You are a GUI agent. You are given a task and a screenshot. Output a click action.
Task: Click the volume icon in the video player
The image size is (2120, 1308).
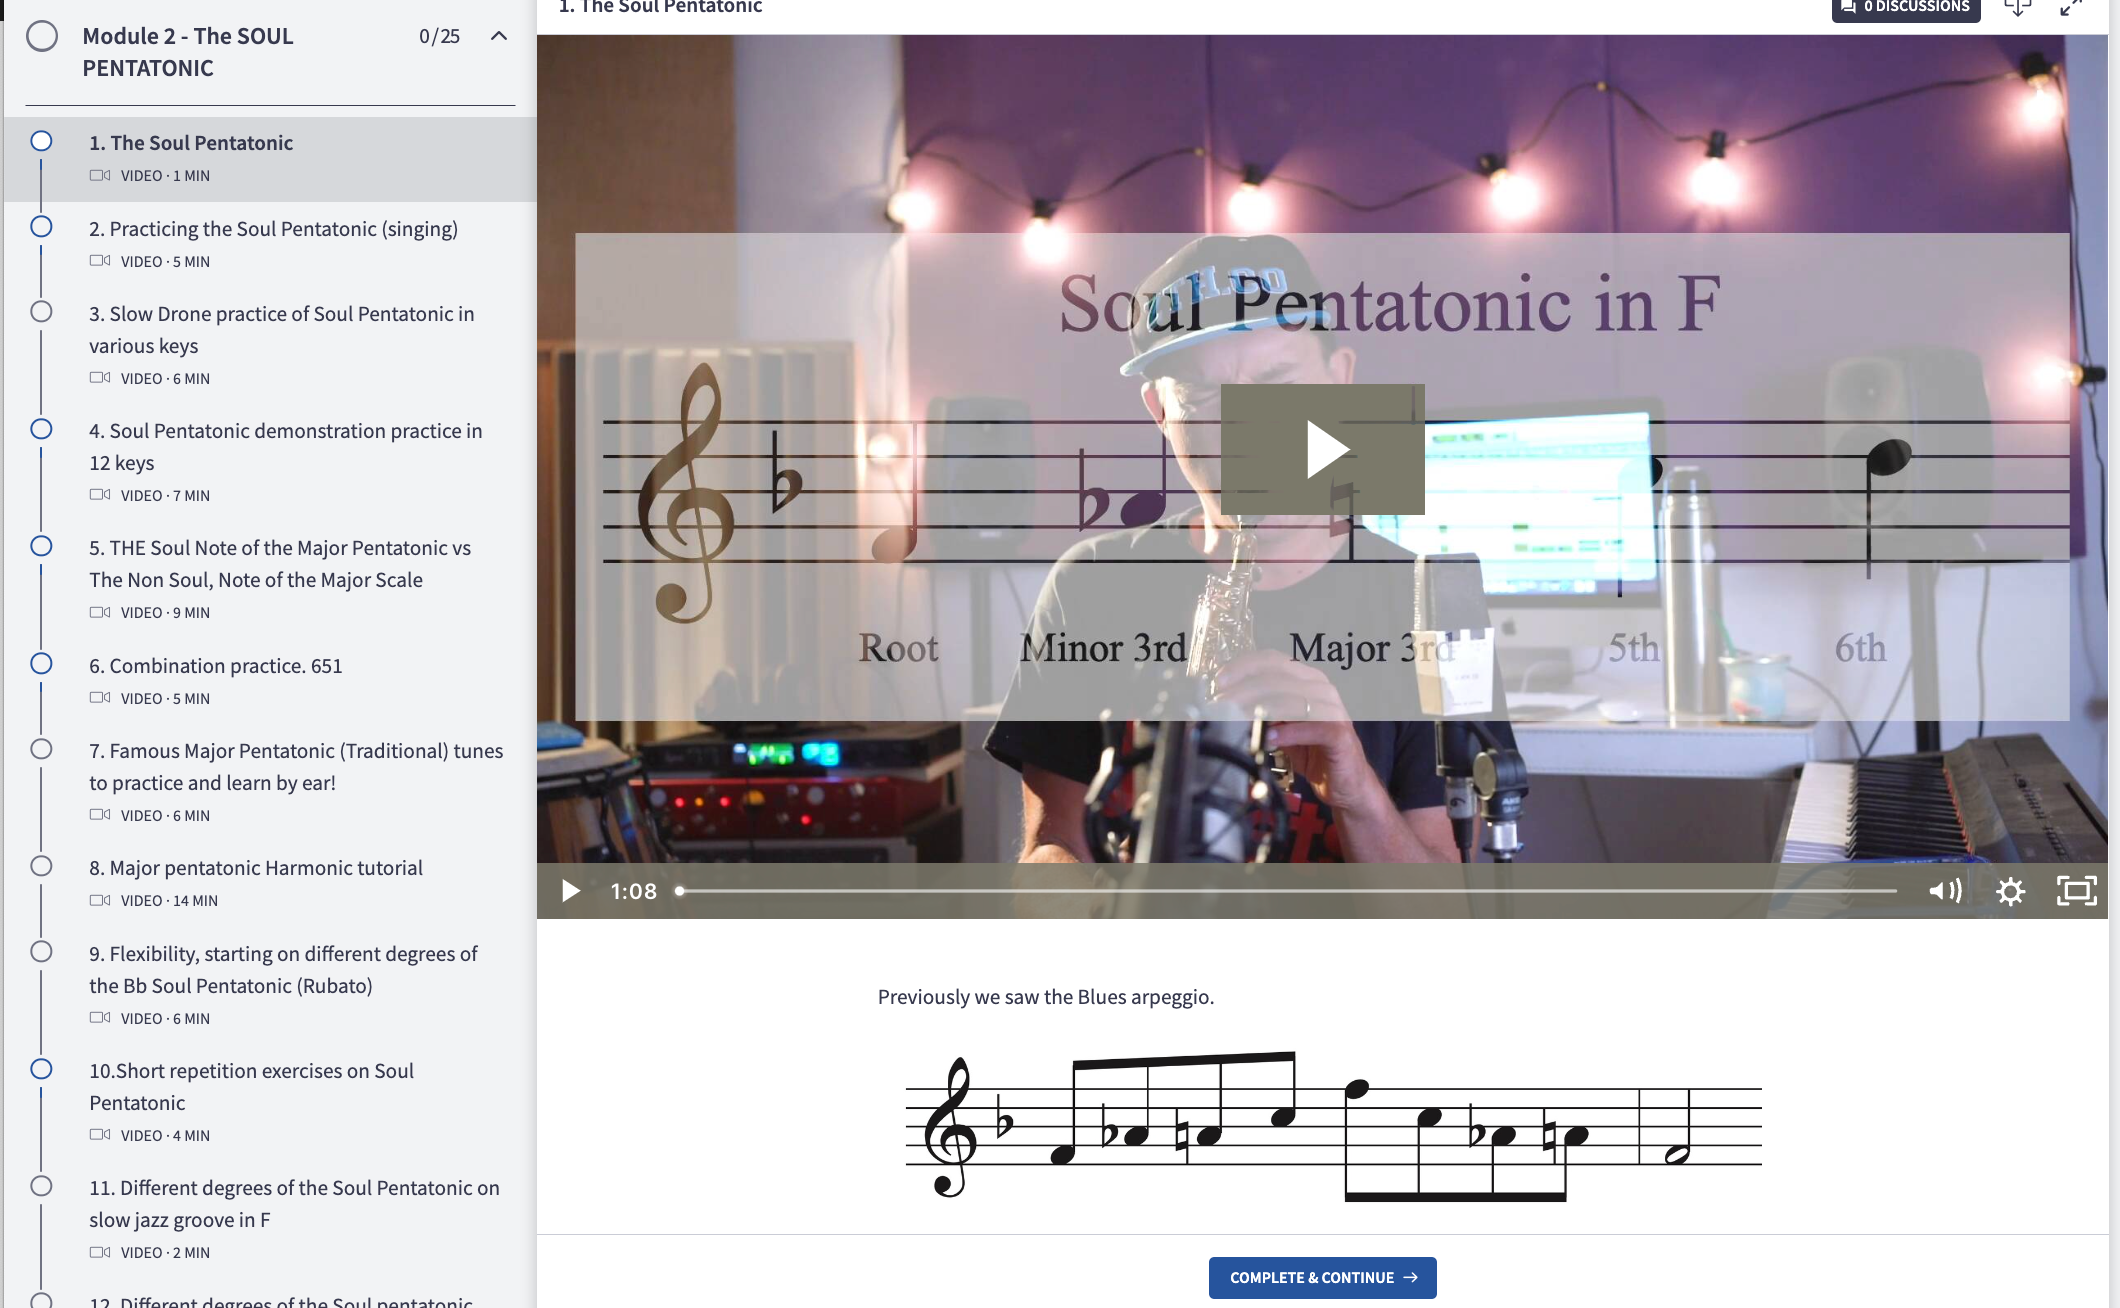pos(1944,890)
